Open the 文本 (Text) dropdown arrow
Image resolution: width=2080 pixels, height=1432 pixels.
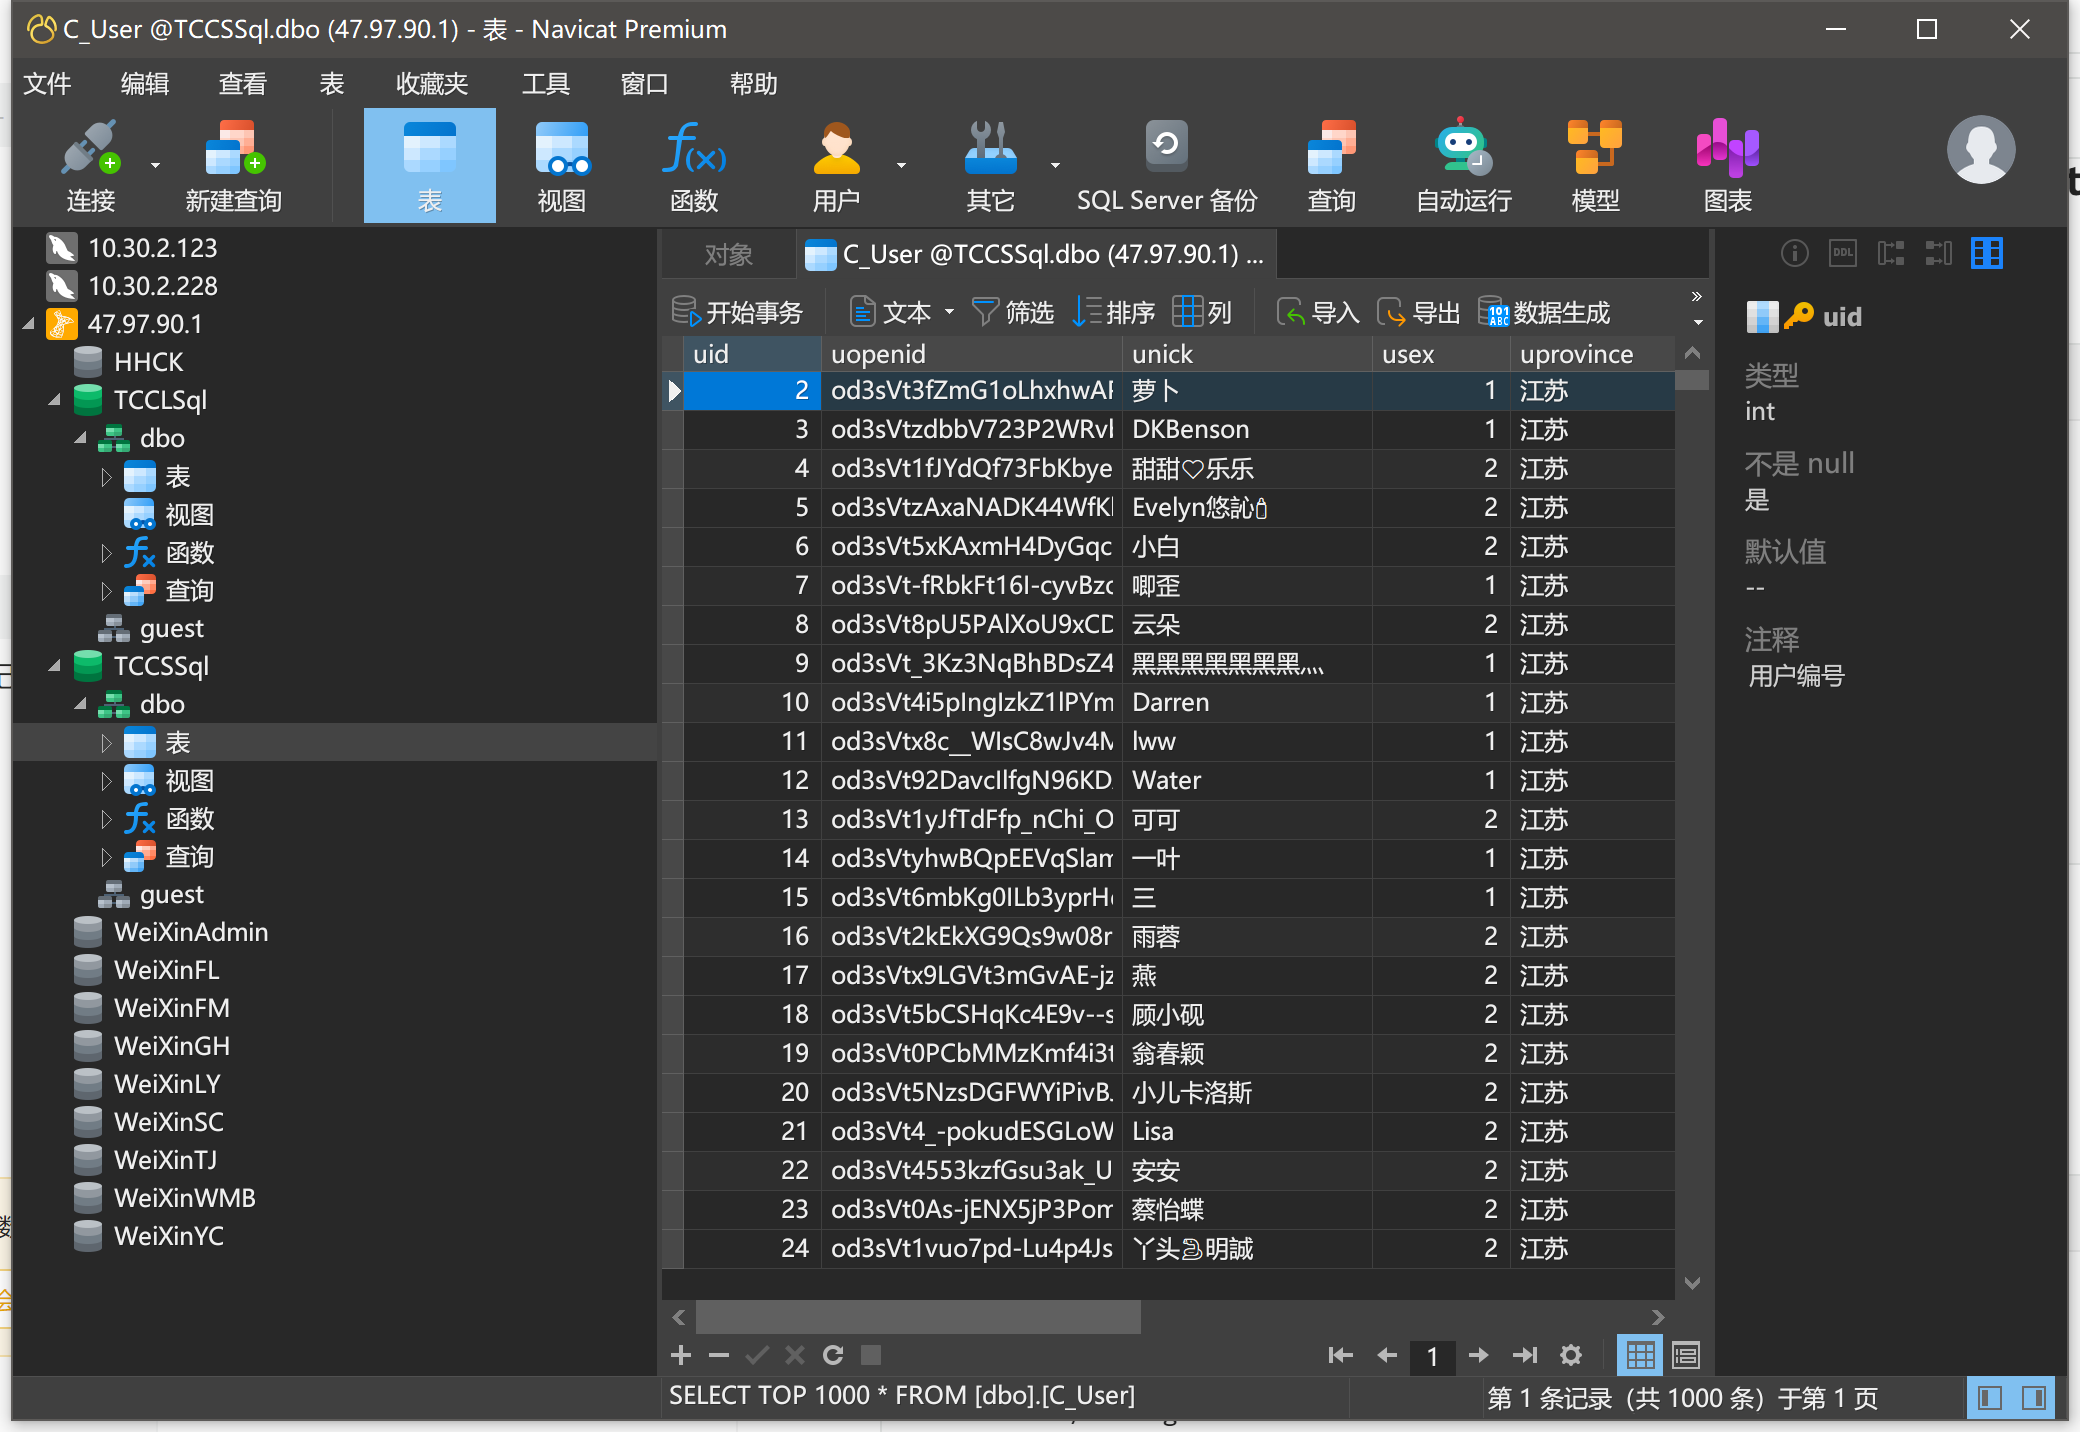(949, 312)
